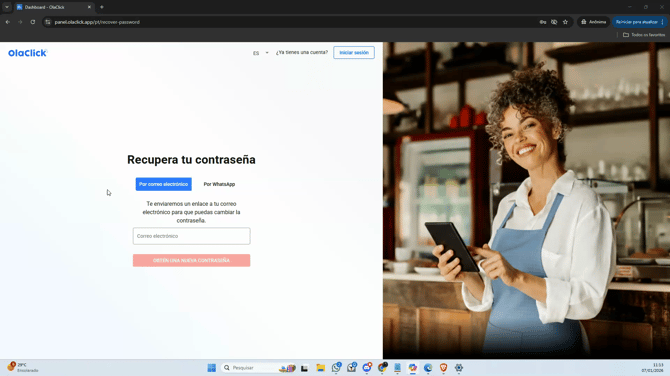The width and height of the screenshot is (670, 376).
Task: Click the Anônima incognito indicator
Action: (x=593, y=22)
